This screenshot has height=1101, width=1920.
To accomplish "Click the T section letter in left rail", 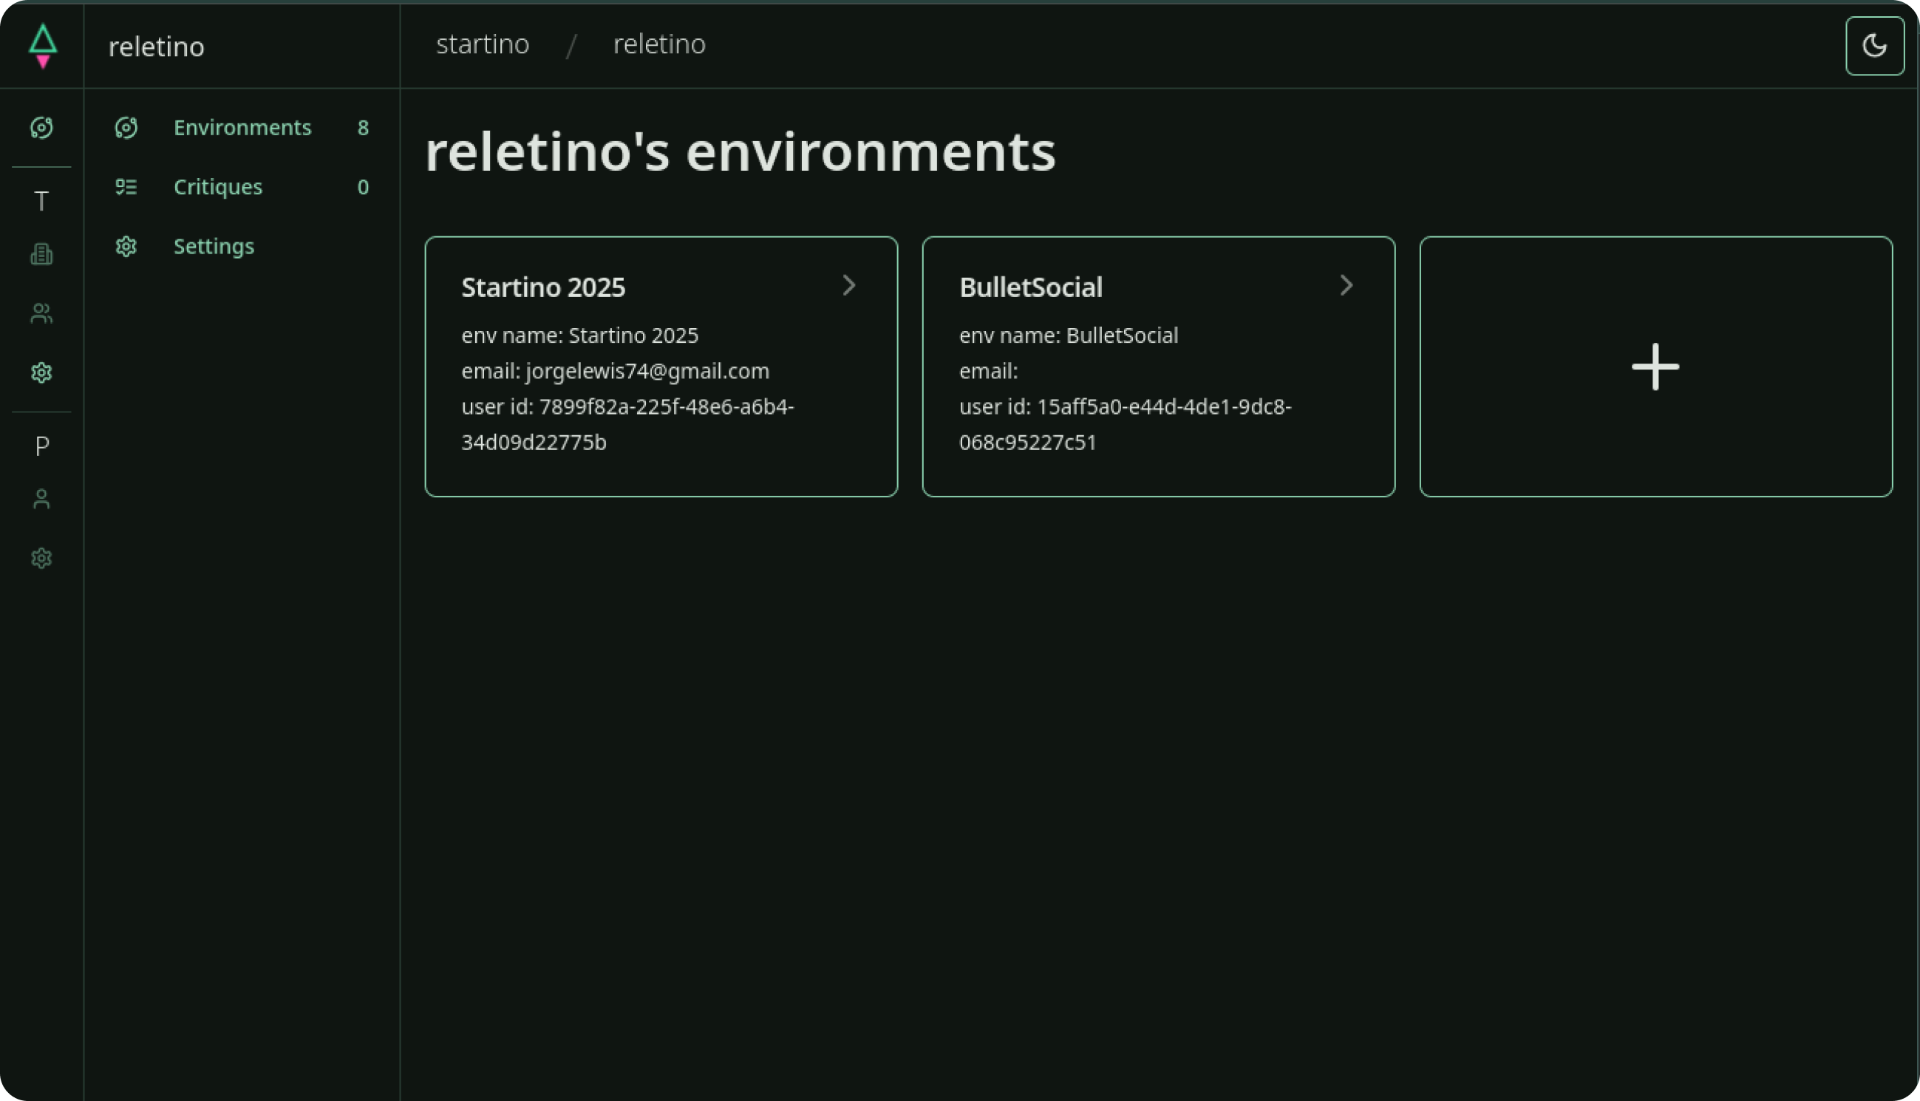I will click(x=41, y=201).
